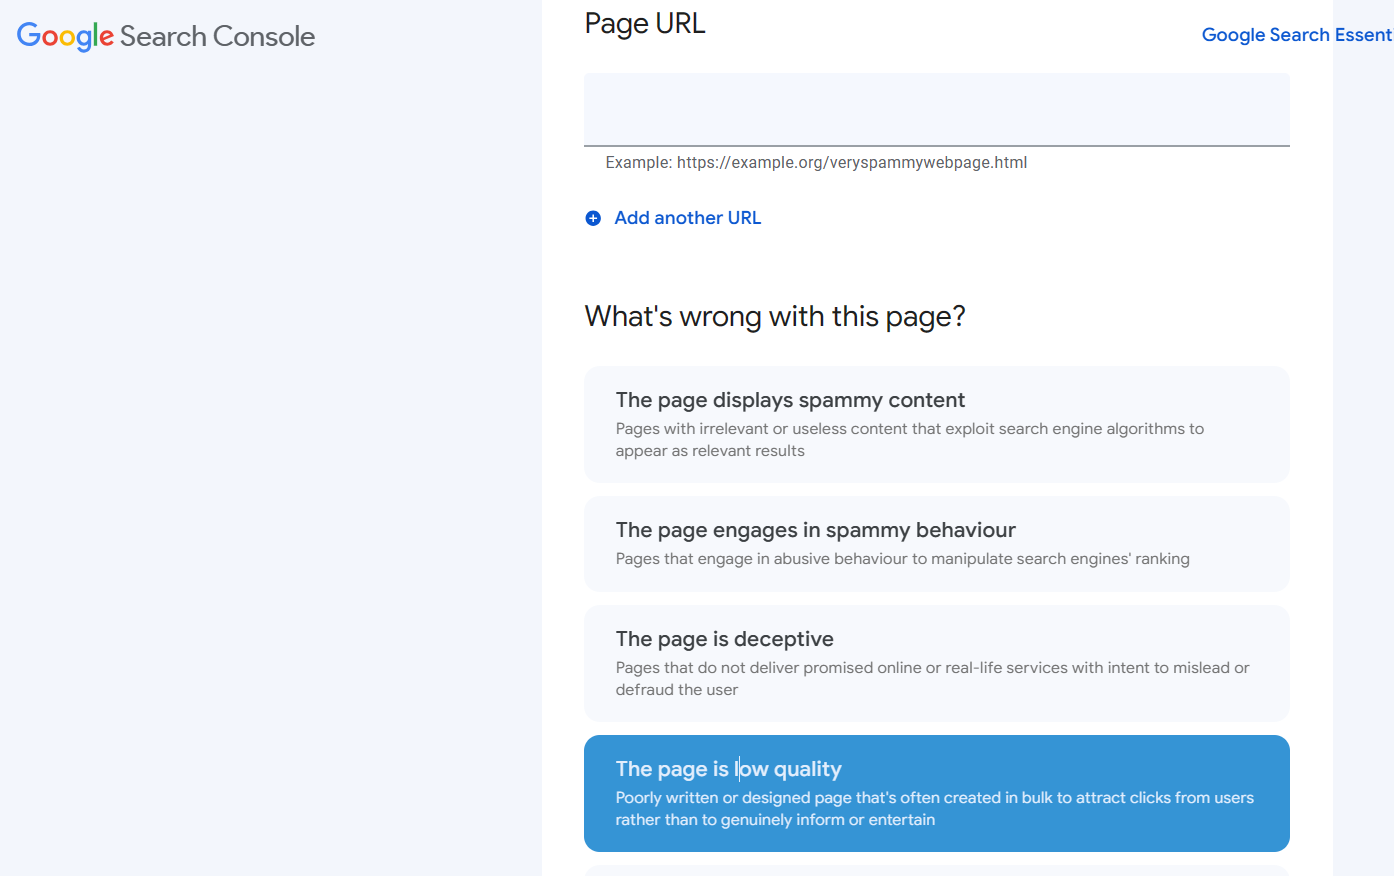Click description about misleading or defrauding users
Image resolution: width=1394 pixels, height=876 pixels.
pos(933,679)
